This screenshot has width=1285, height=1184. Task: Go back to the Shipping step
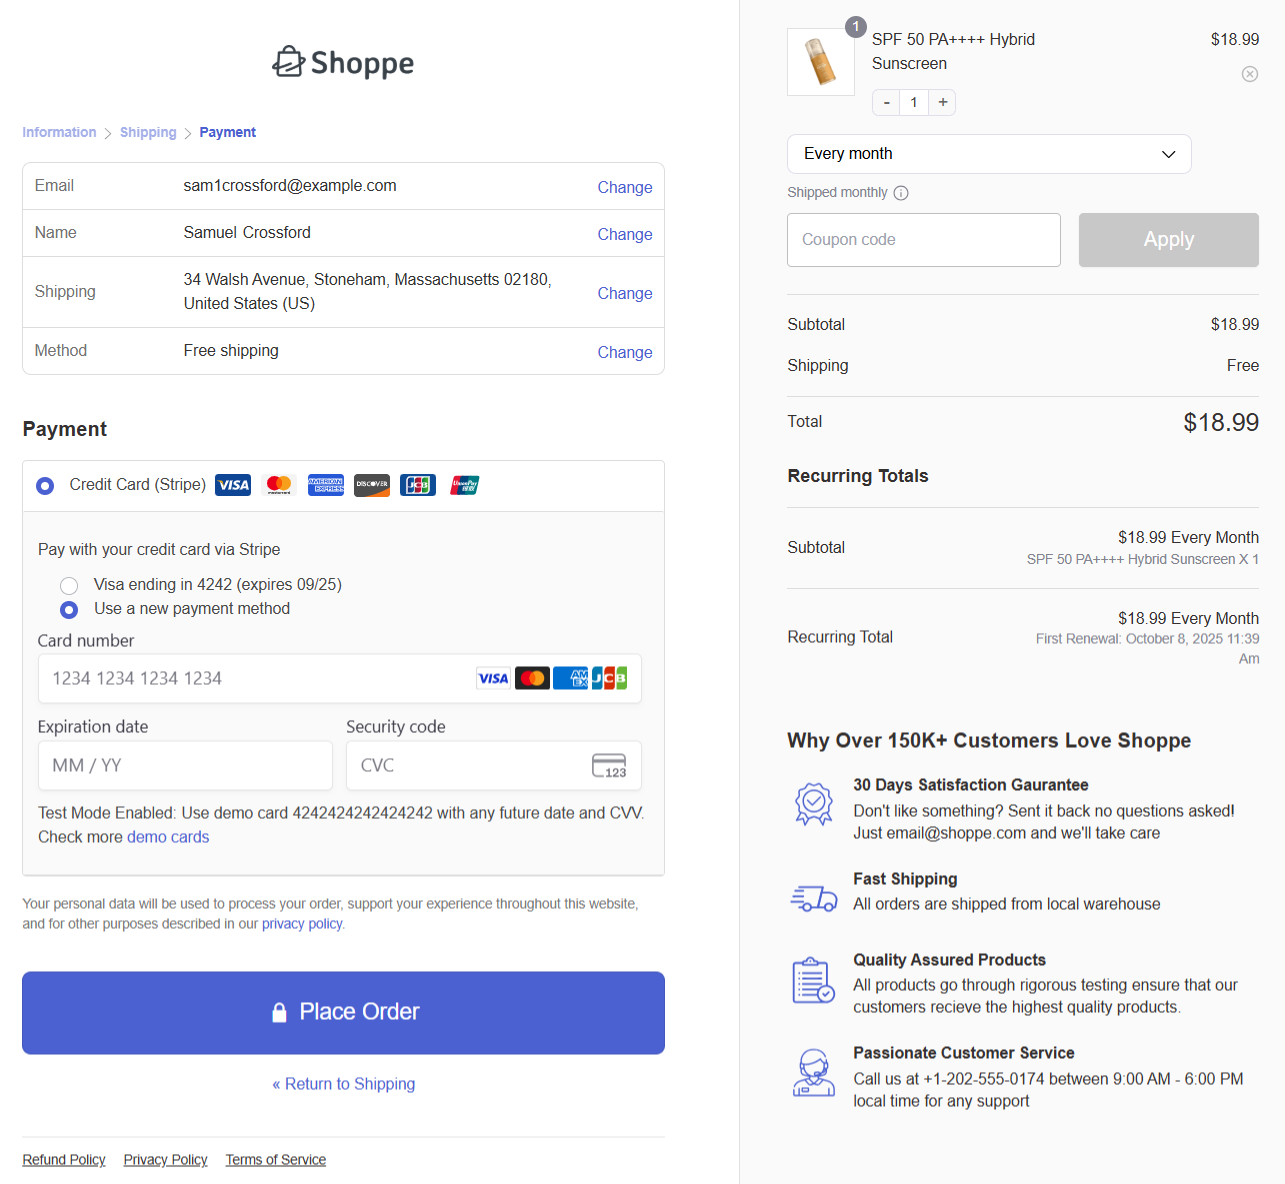coord(148,132)
